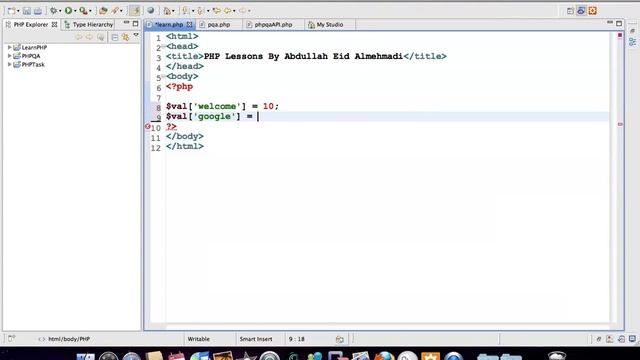
Task: Click the 'Smart Insert' status bar entry
Action: pyautogui.click(x=256, y=339)
